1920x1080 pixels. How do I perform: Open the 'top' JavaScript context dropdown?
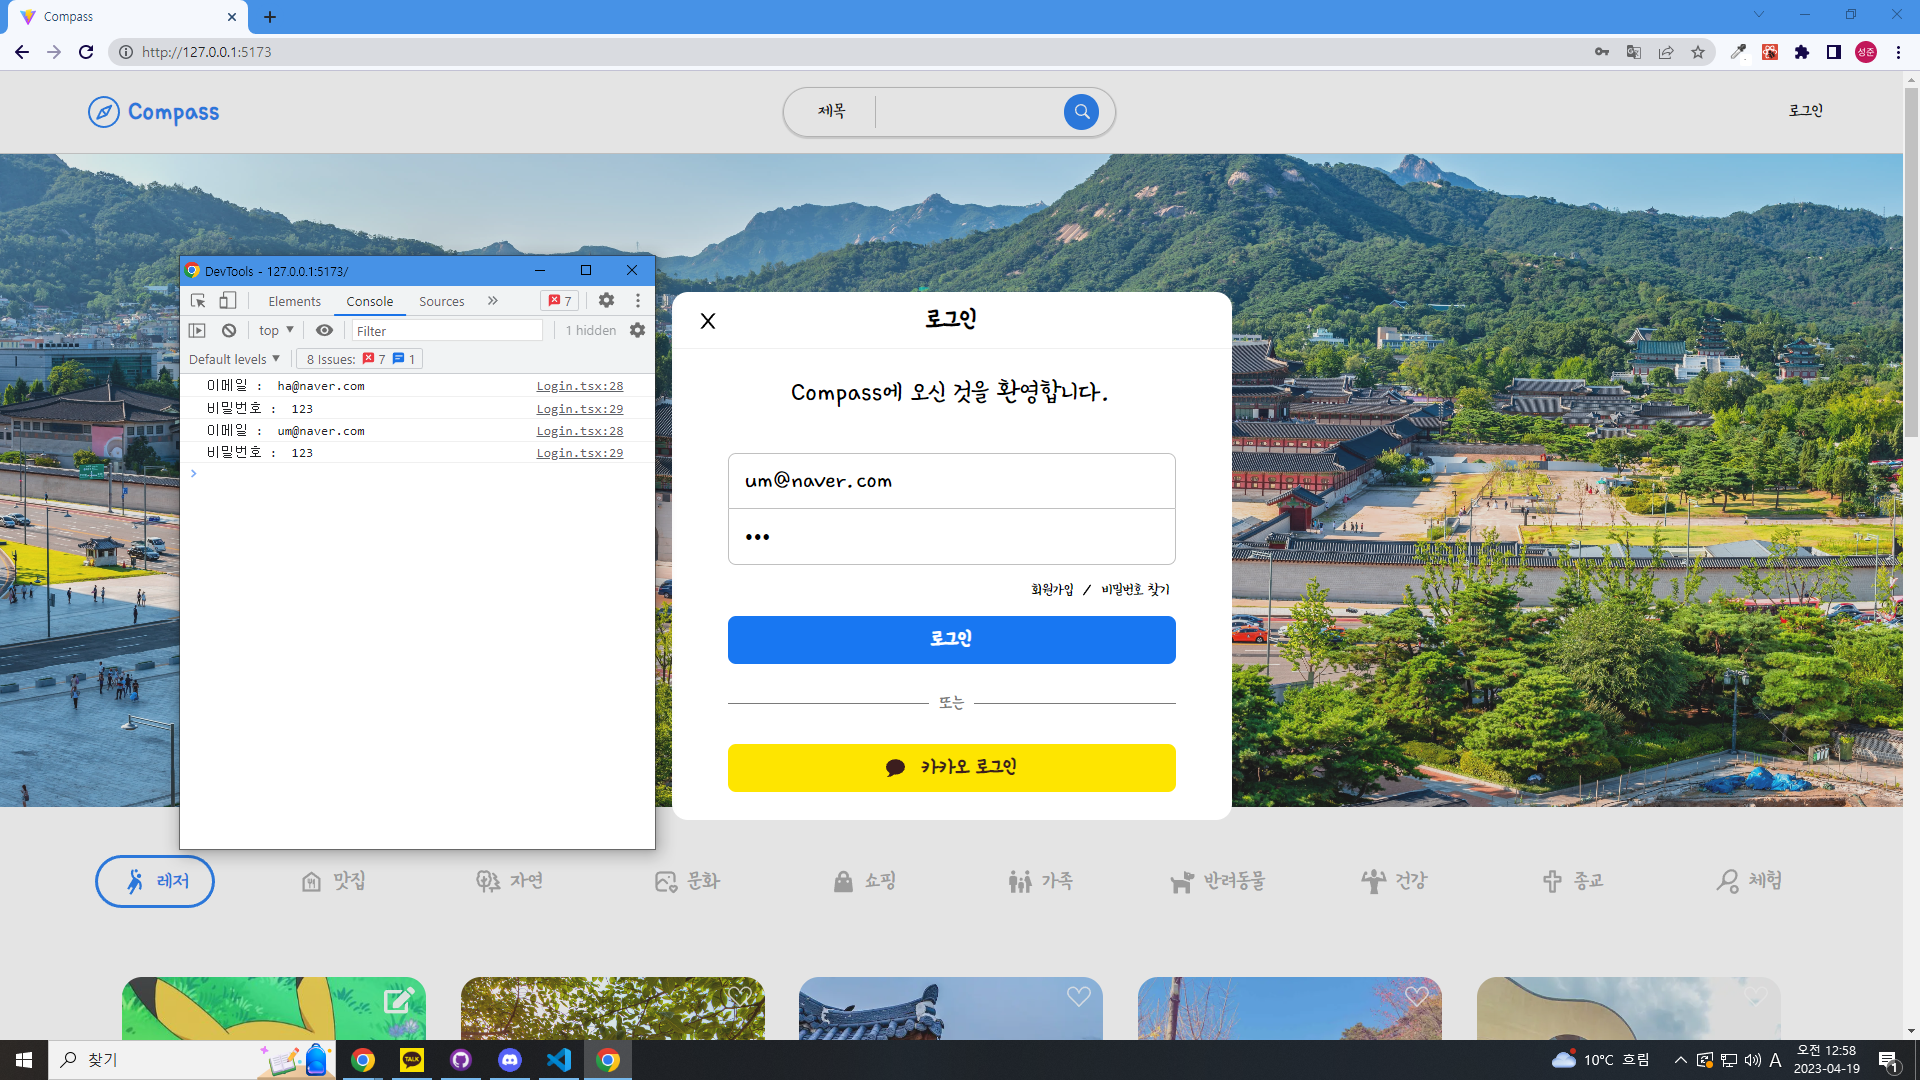pos(276,331)
